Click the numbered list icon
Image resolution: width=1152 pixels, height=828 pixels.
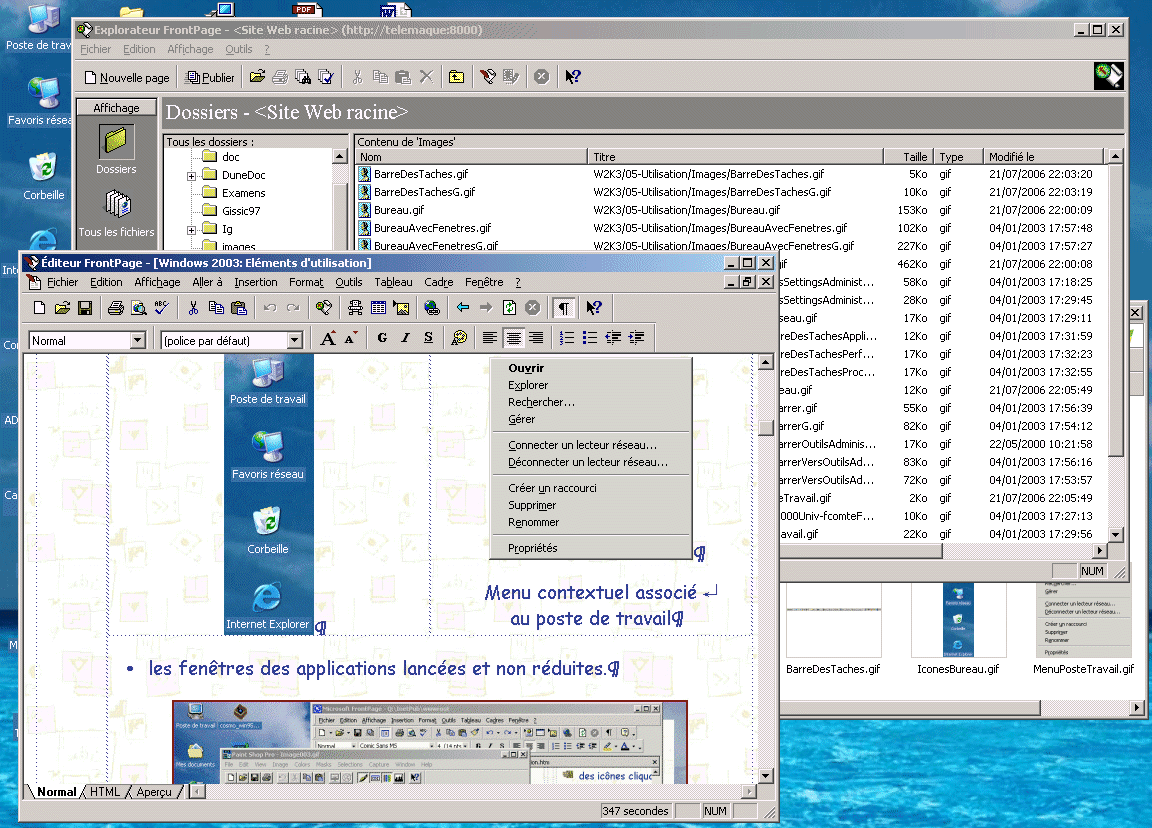[567, 339]
